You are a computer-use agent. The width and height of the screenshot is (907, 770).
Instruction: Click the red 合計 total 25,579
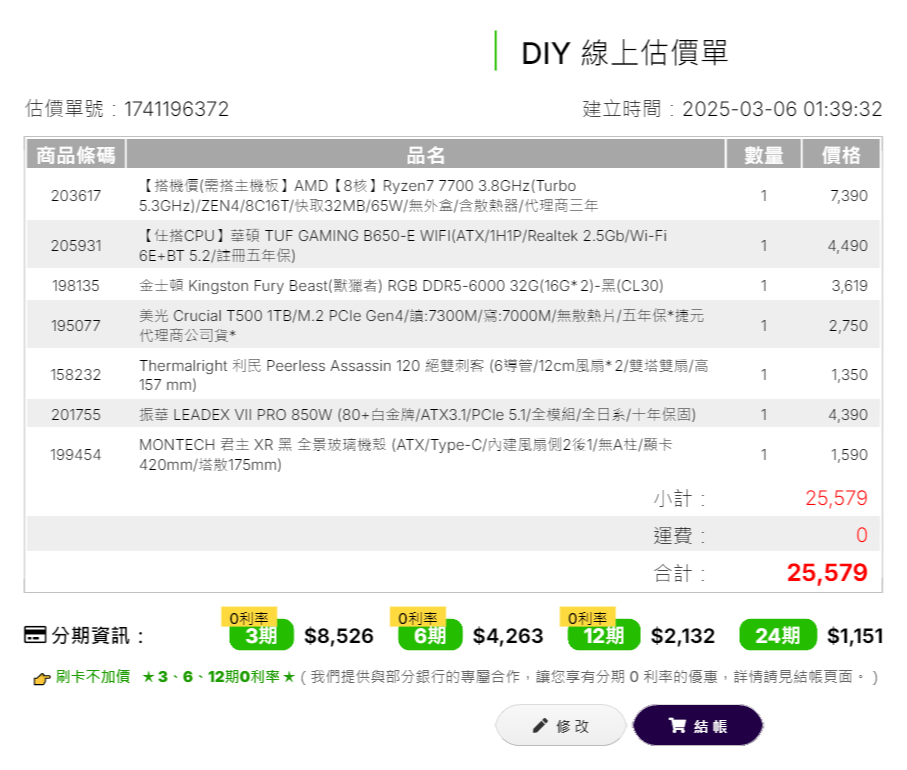828,573
